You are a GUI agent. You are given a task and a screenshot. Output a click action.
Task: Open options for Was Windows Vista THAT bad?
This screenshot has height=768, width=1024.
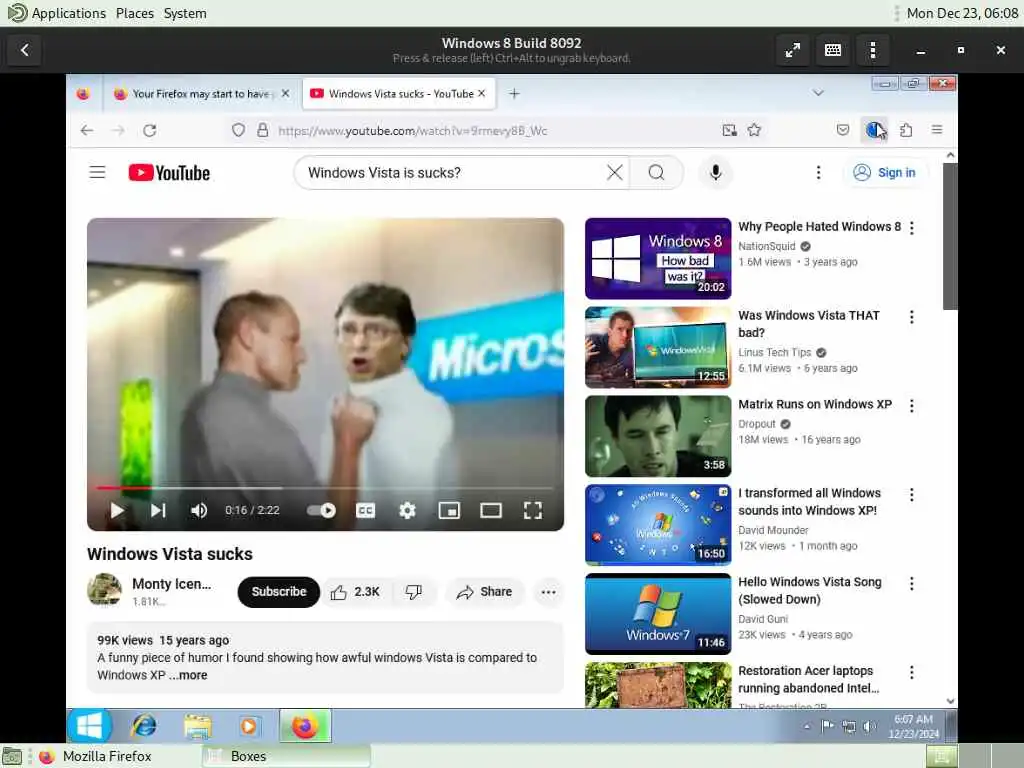pyautogui.click(x=912, y=317)
